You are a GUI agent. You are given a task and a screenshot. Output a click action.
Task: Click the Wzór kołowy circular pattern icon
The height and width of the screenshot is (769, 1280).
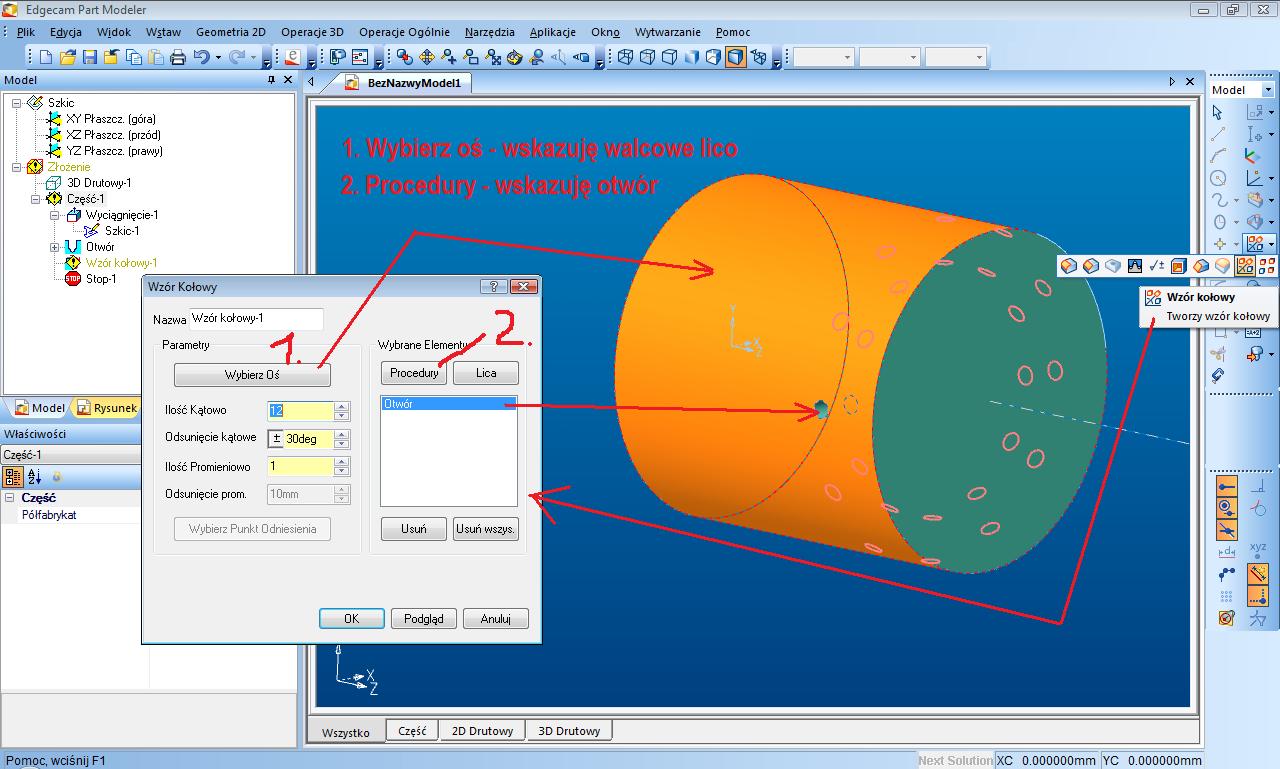(1245, 266)
